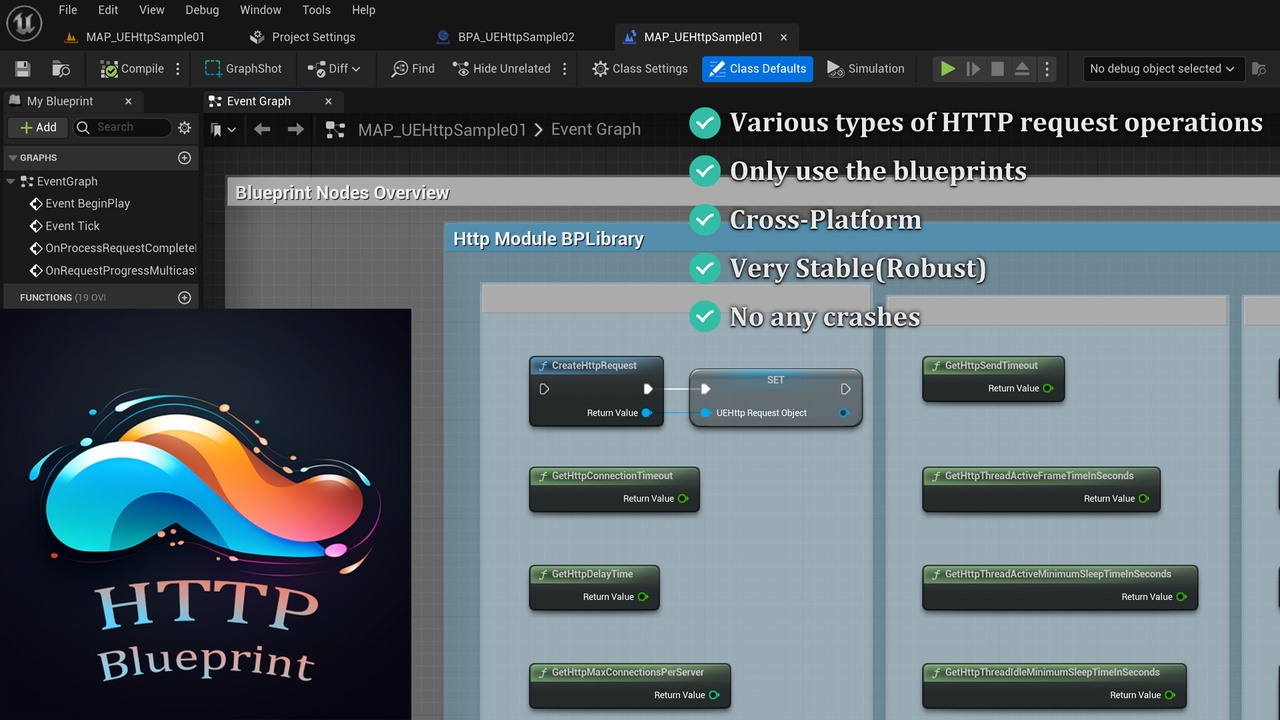
Task: Select Event BeginPlay in the tree
Action: click(88, 203)
